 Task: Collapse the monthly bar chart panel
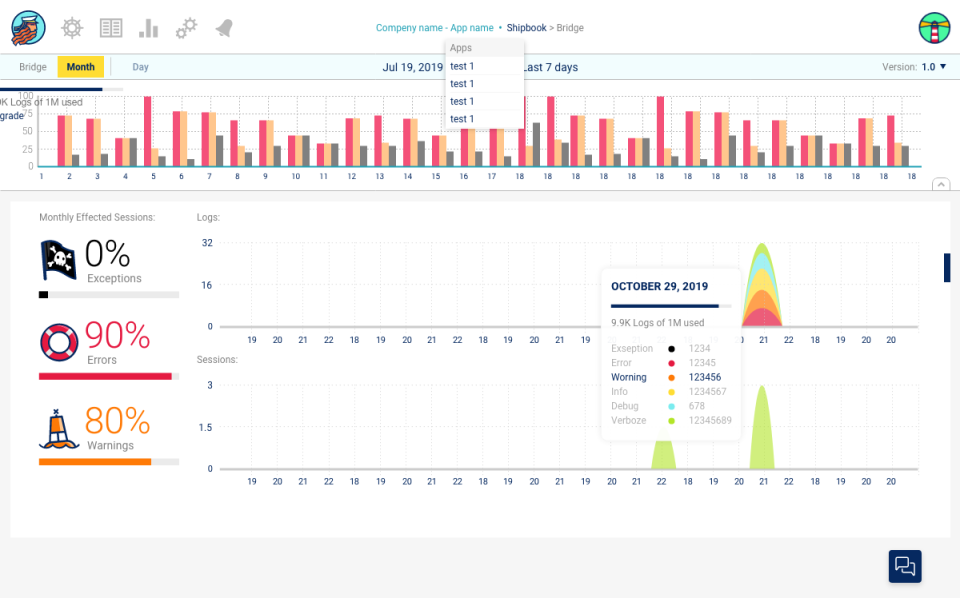[x=941, y=184]
